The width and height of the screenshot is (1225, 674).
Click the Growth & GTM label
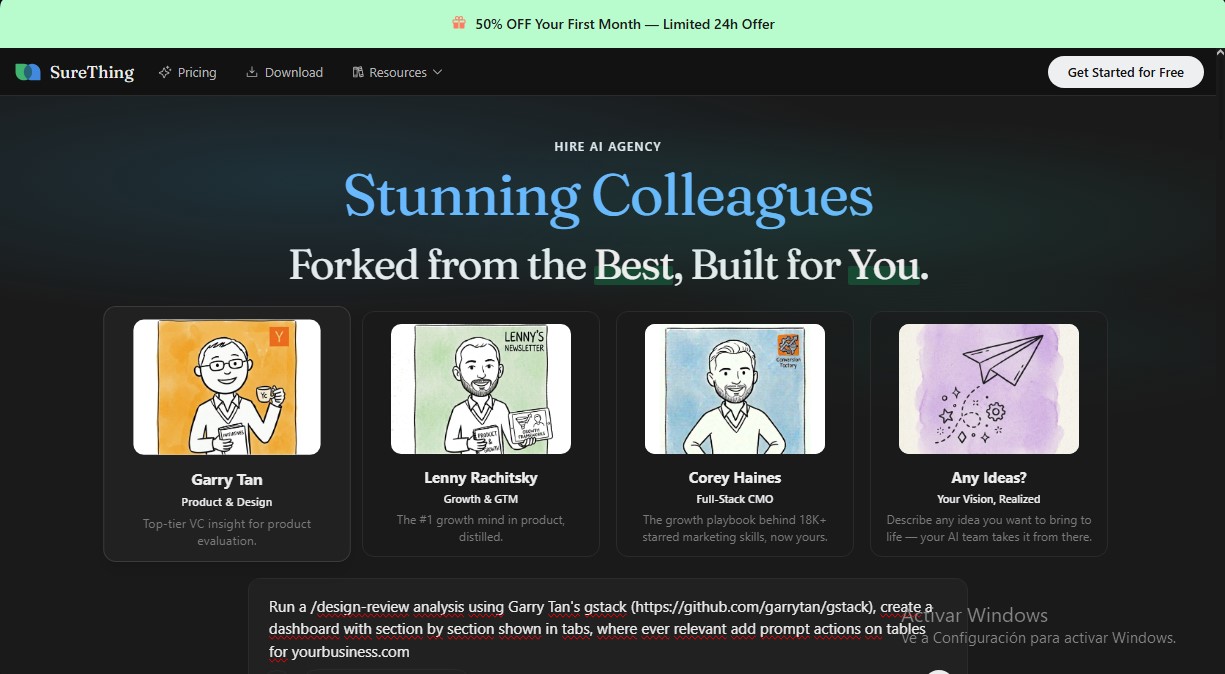[x=481, y=499]
